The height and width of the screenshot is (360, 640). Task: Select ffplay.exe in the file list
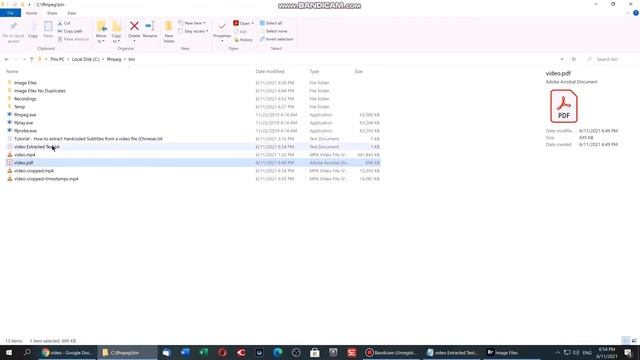[x=23, y=123]
